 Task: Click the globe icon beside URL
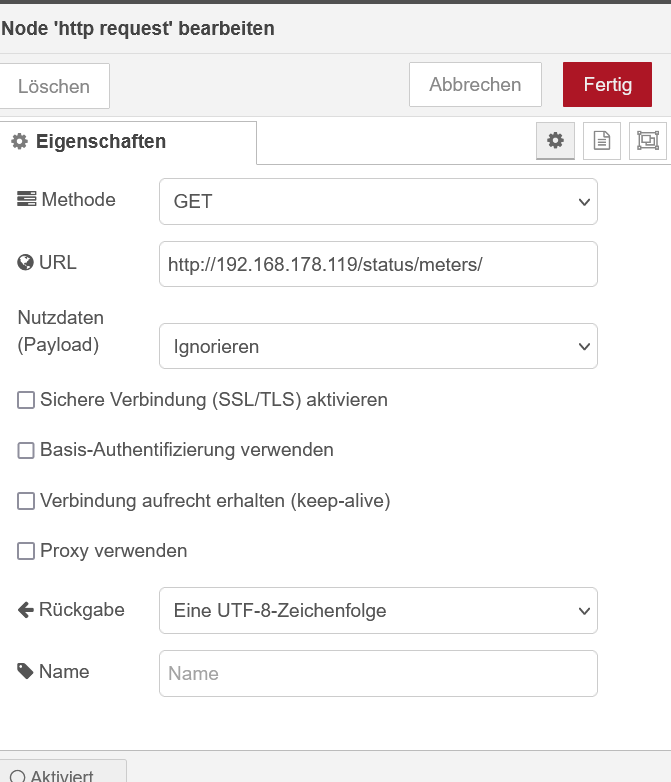point(26,264)
